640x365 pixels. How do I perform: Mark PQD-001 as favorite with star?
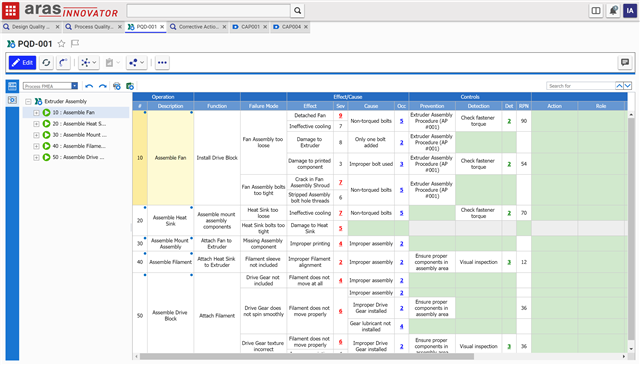[61, 44]
